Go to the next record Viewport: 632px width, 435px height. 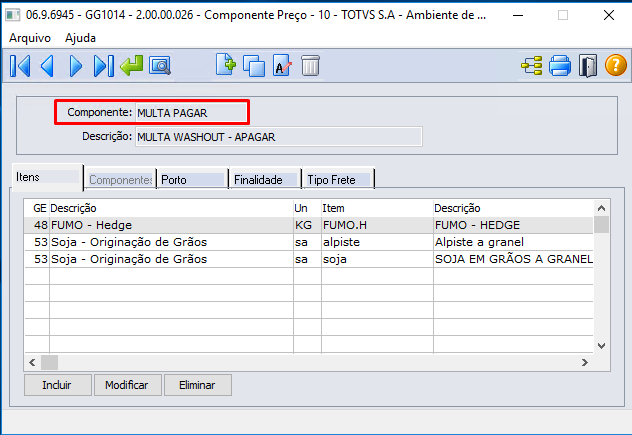pyautogui.click(x=75, y=66)
